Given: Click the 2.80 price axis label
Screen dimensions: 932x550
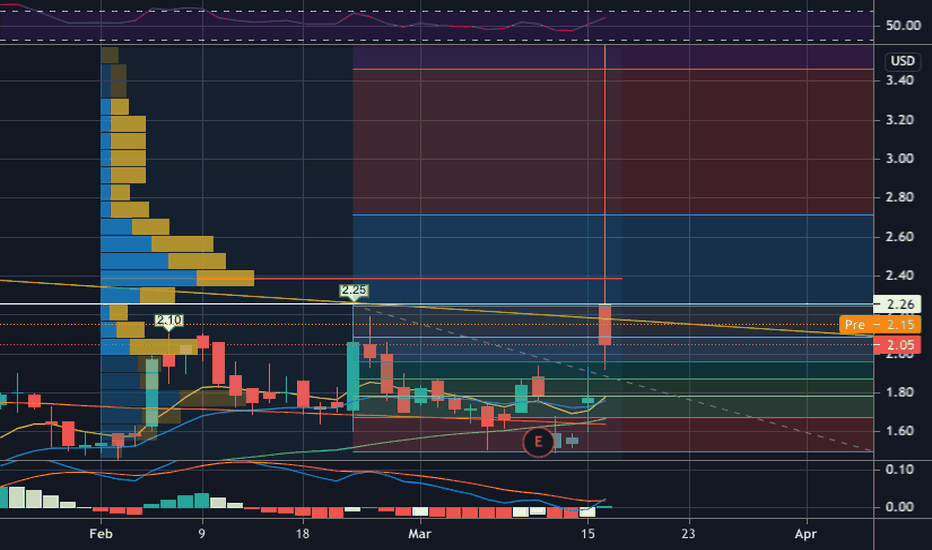Looking at the screenshot, I should [899, 197].
